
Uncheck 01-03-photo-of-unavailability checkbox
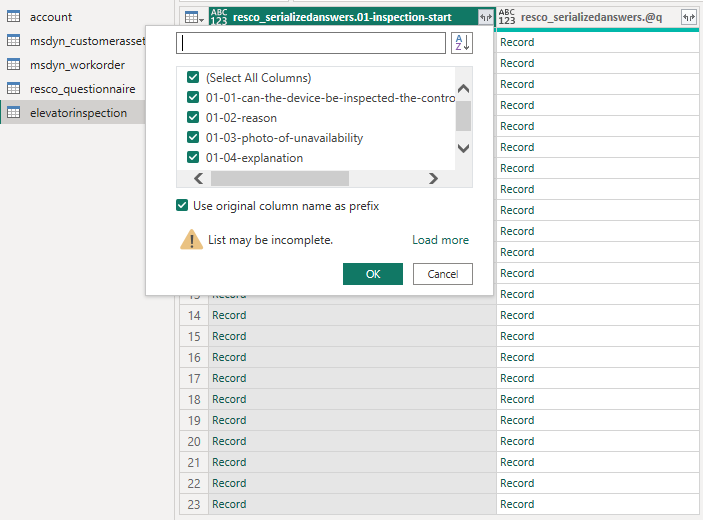[193, 138]
